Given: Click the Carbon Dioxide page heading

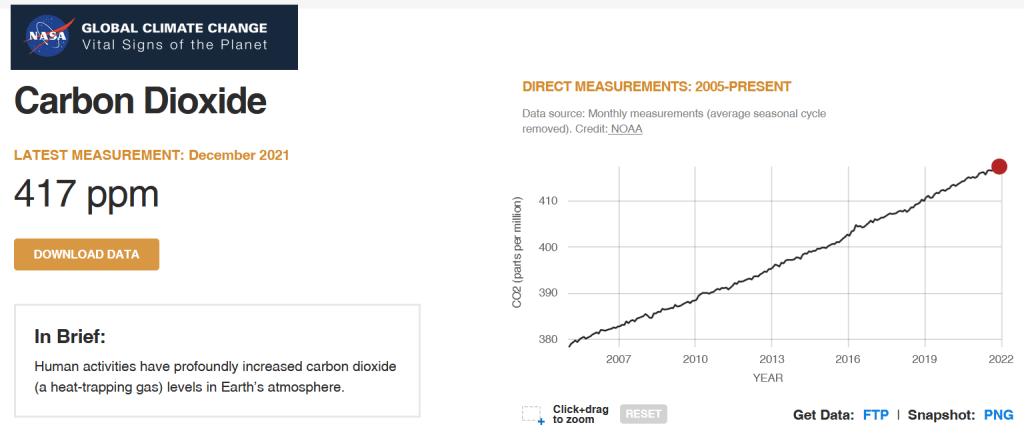Looking at the screenshot, I should (x=140, y=101).
